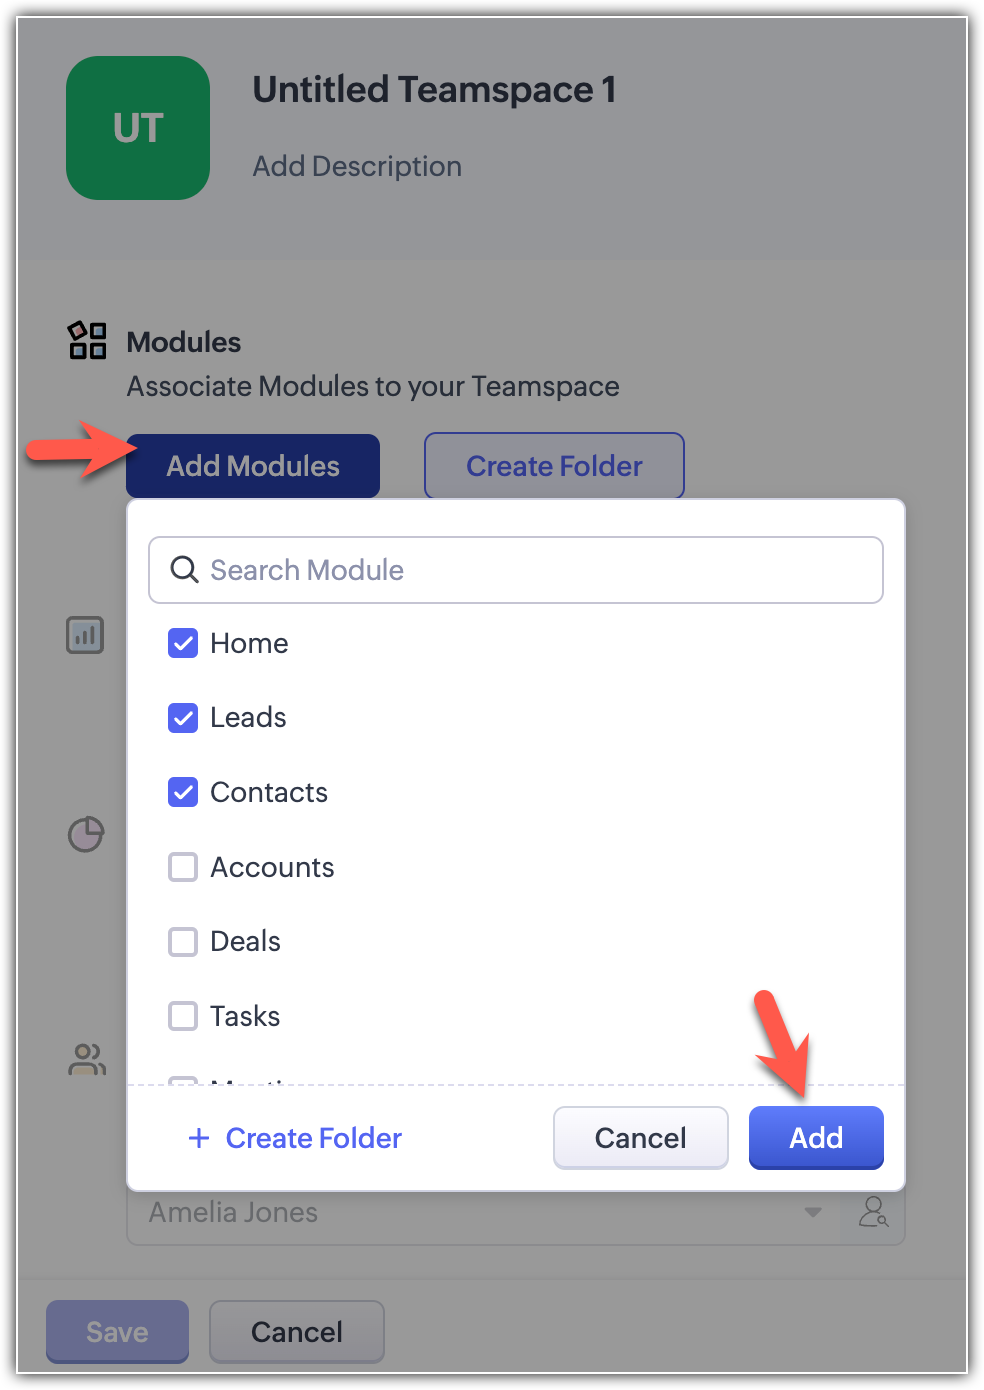The height and width of the screenshot is (1390, 984).
Task: Enable the Deals module checkbox
Action: 183,941
